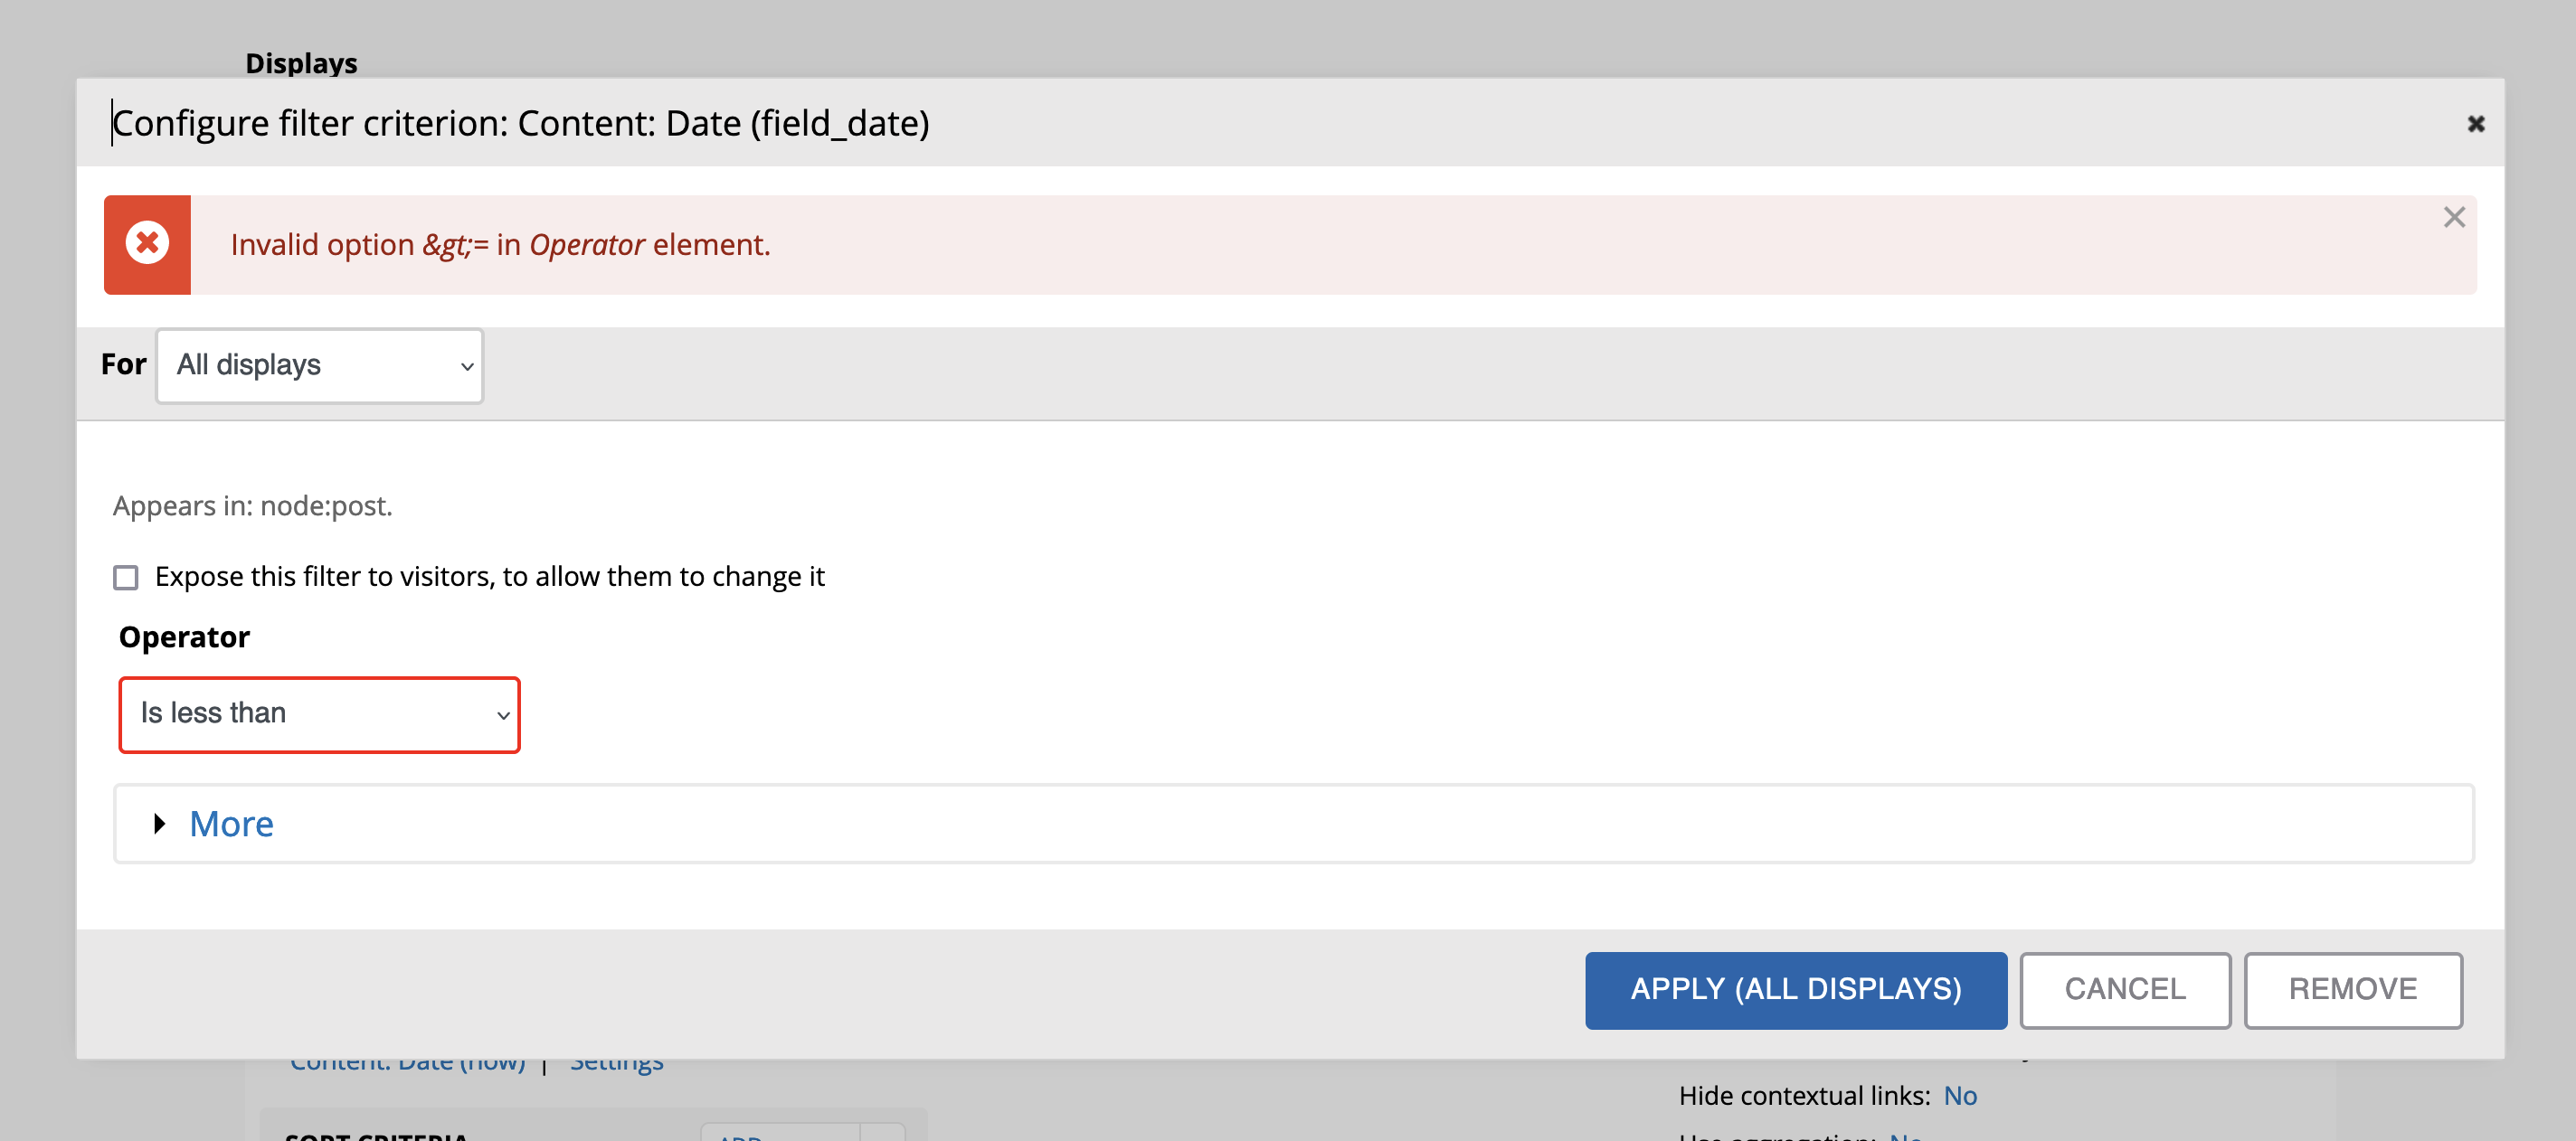
Task: Click the APPLY (ALL DISPLAYS) button
Action: (x=1795, y=989)
